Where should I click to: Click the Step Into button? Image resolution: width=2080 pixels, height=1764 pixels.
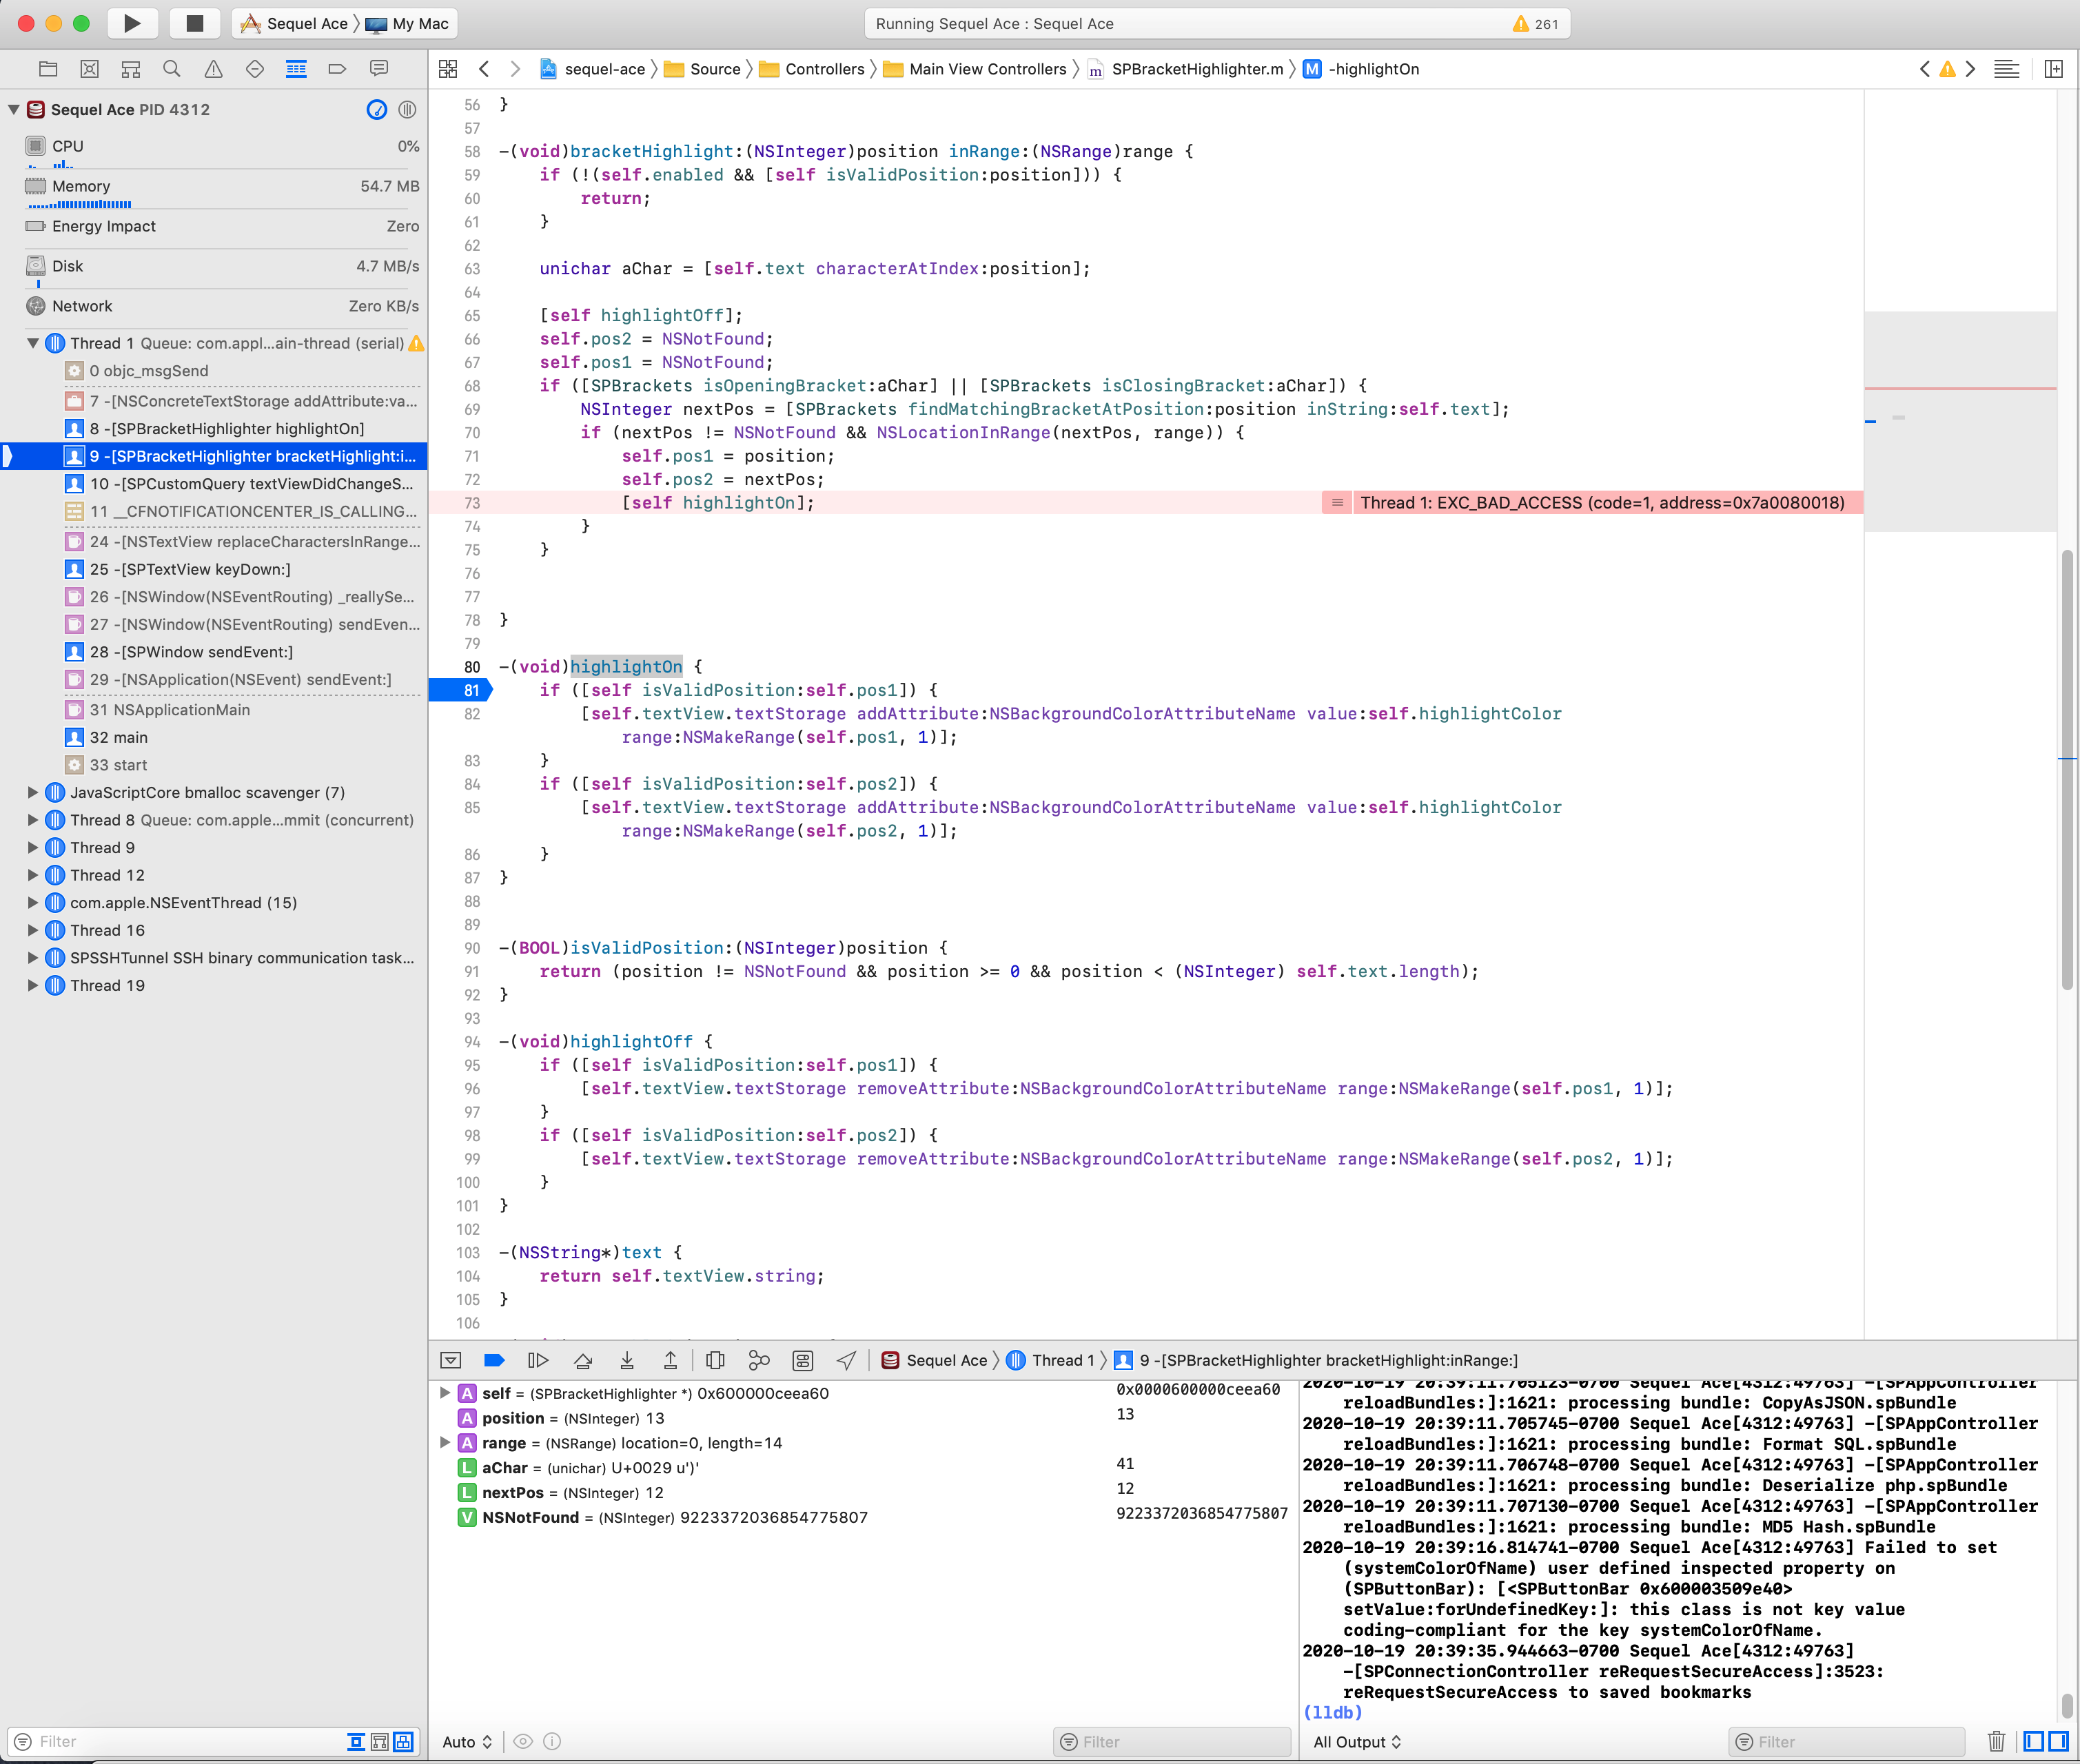pos(627,1360)
